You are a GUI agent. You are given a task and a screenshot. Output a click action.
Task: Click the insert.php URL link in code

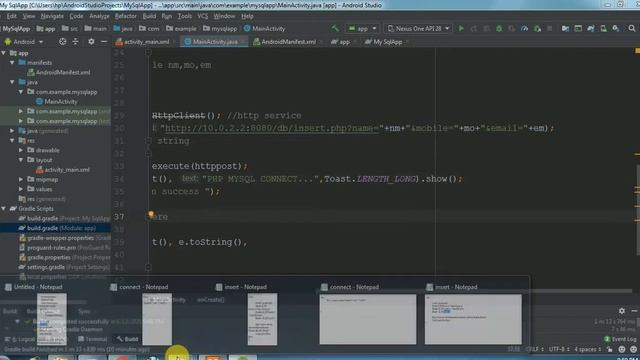[272, 128]
